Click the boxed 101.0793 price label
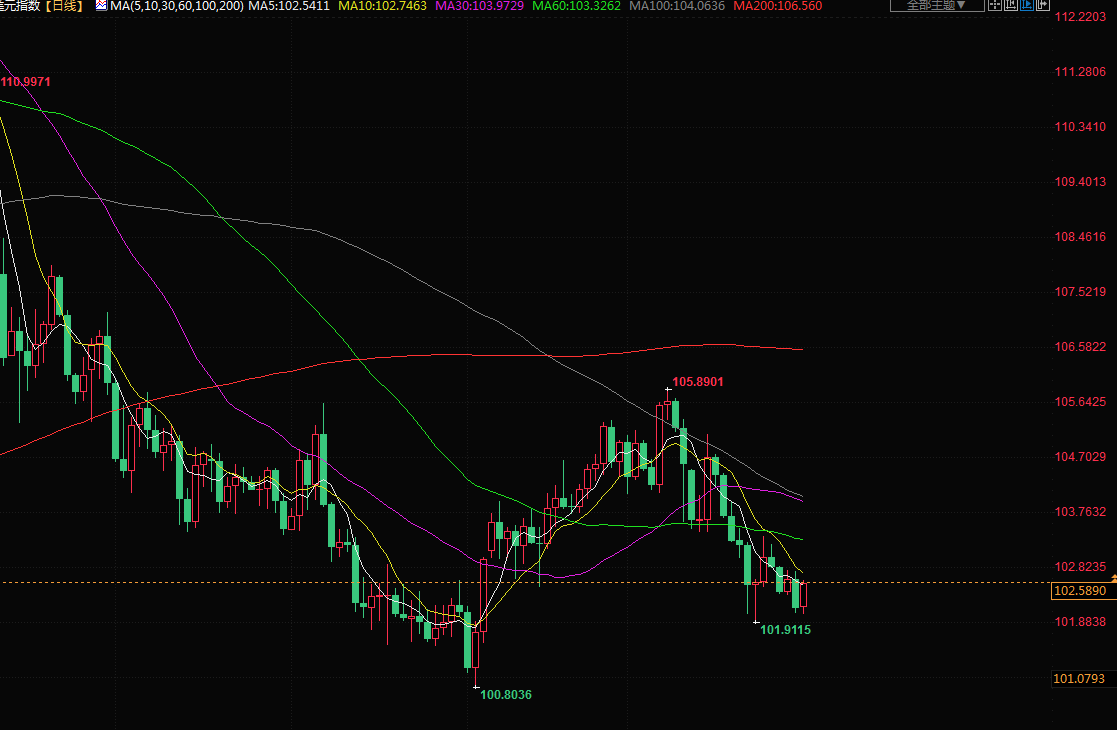This screenshot has height=730, width=1117. click(x=1080, y=679)
